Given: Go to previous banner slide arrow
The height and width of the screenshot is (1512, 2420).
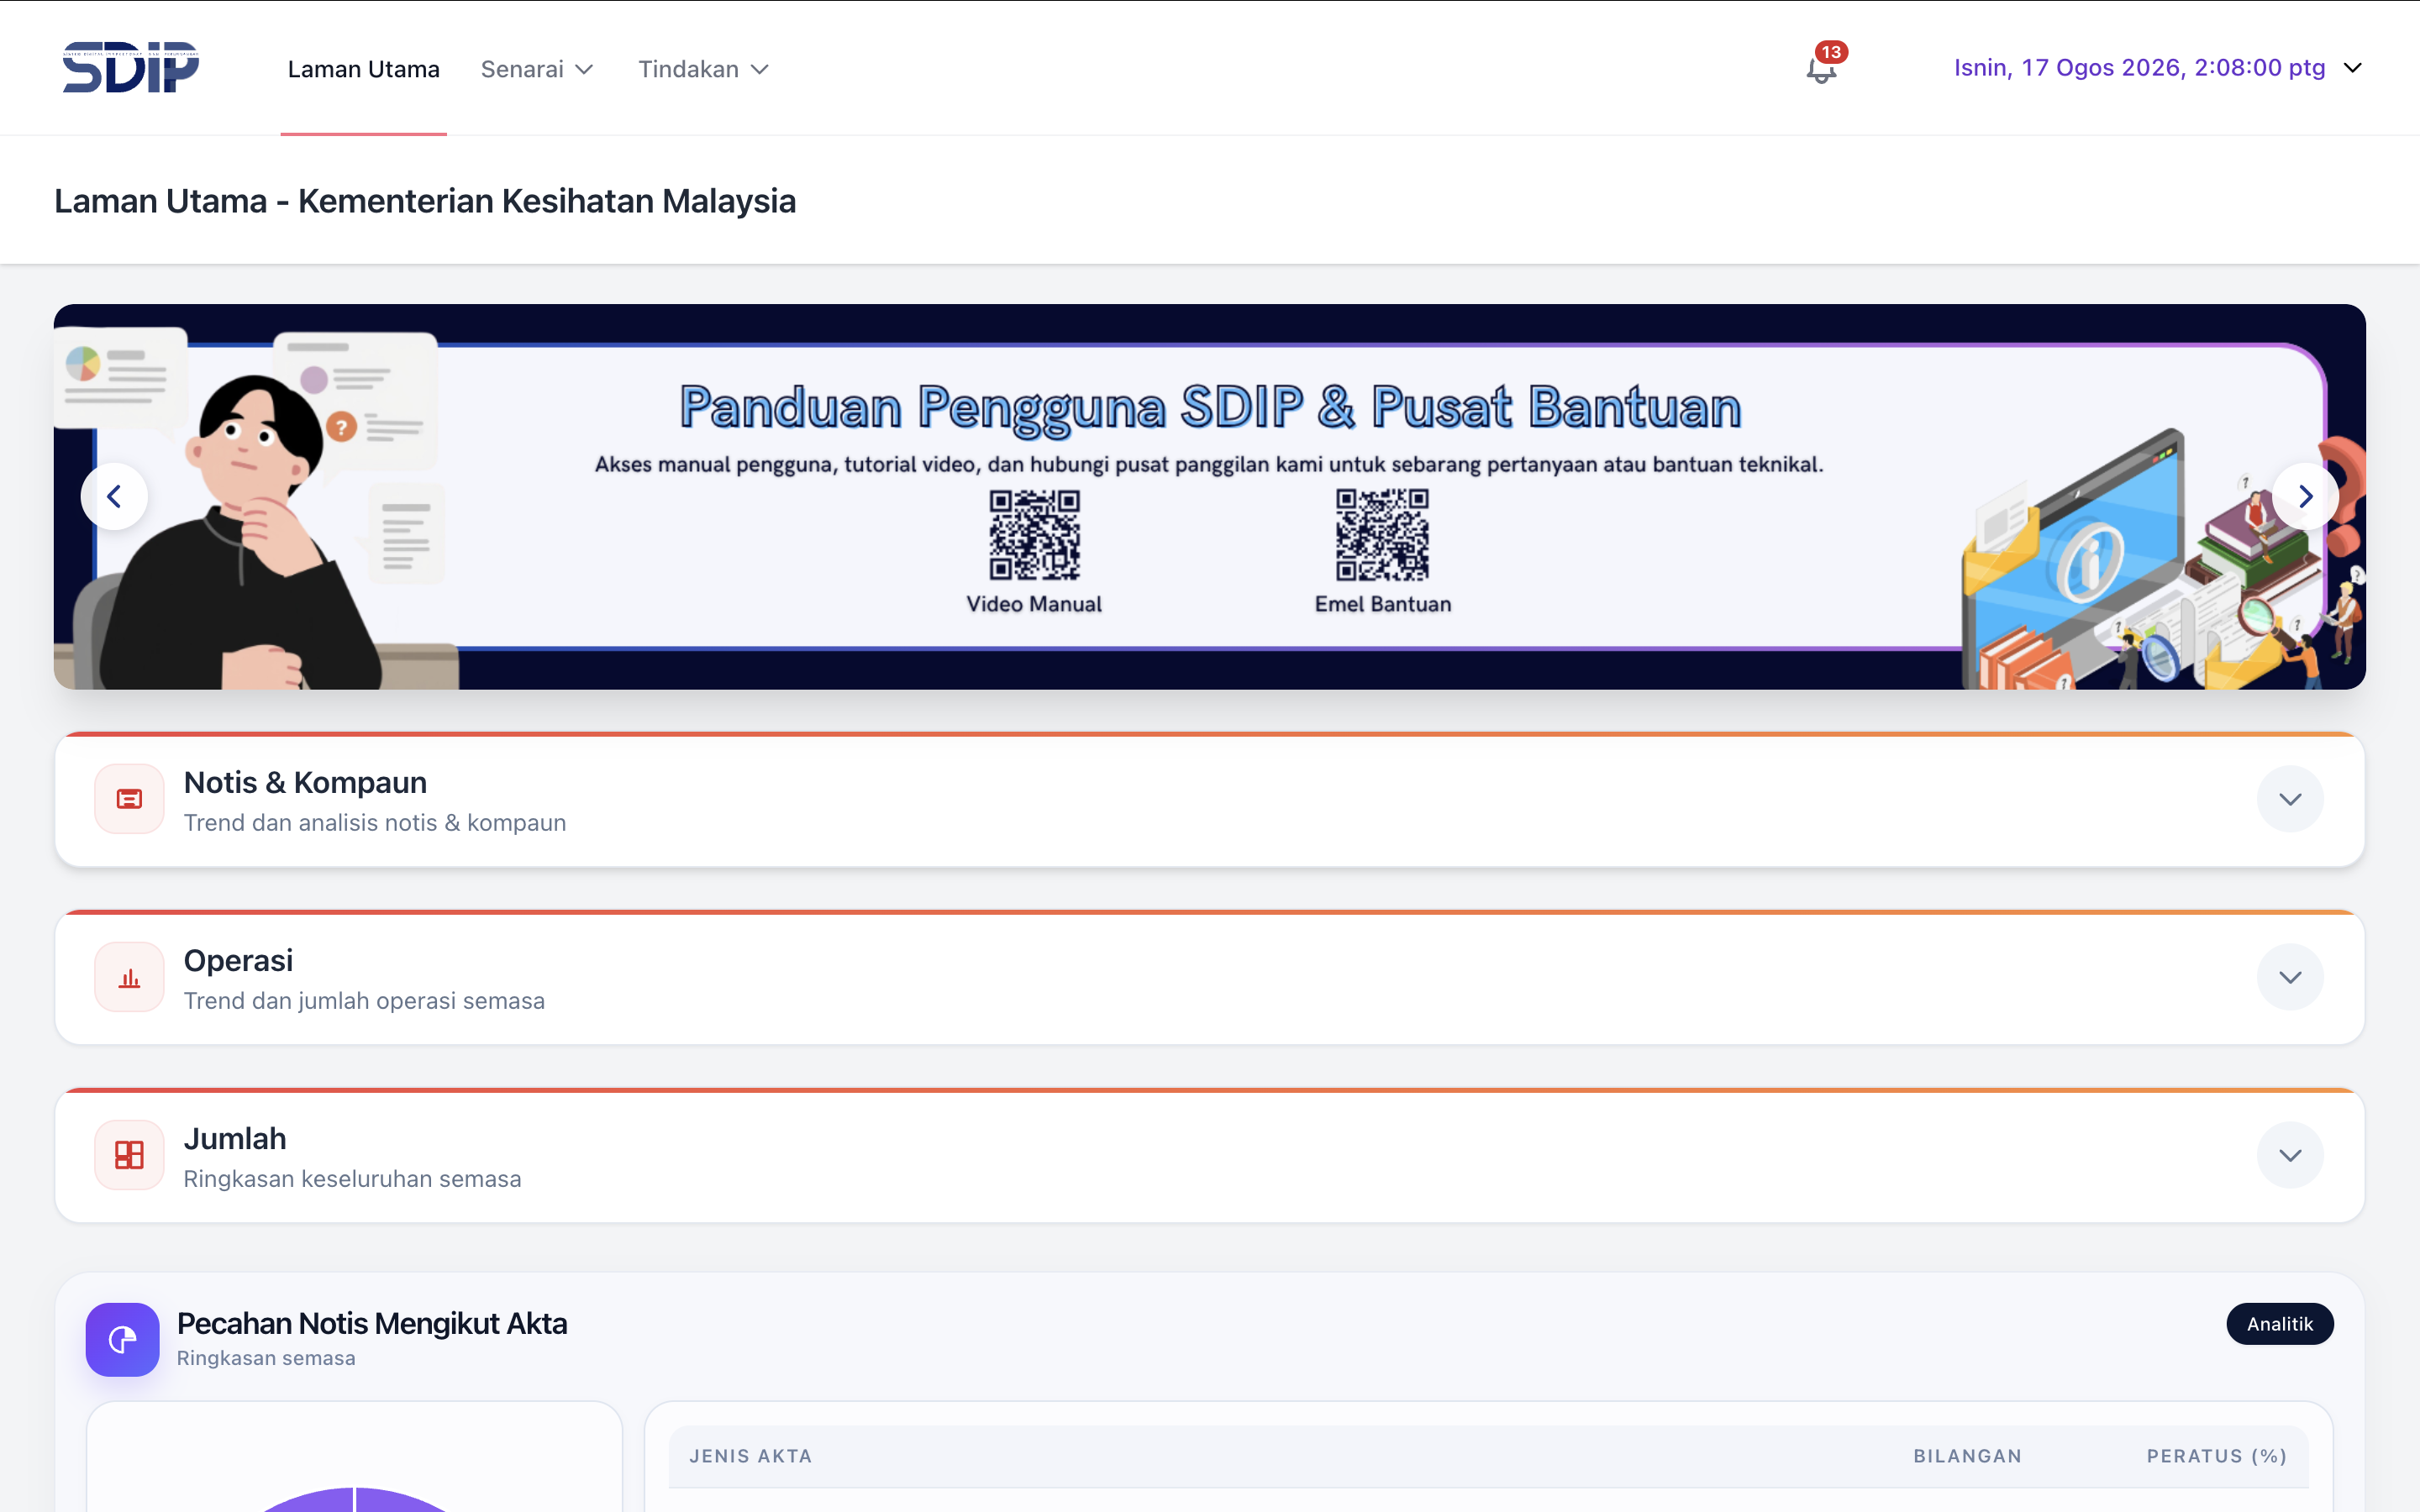Looking at the screenshot, I should [x=114, y=496].
